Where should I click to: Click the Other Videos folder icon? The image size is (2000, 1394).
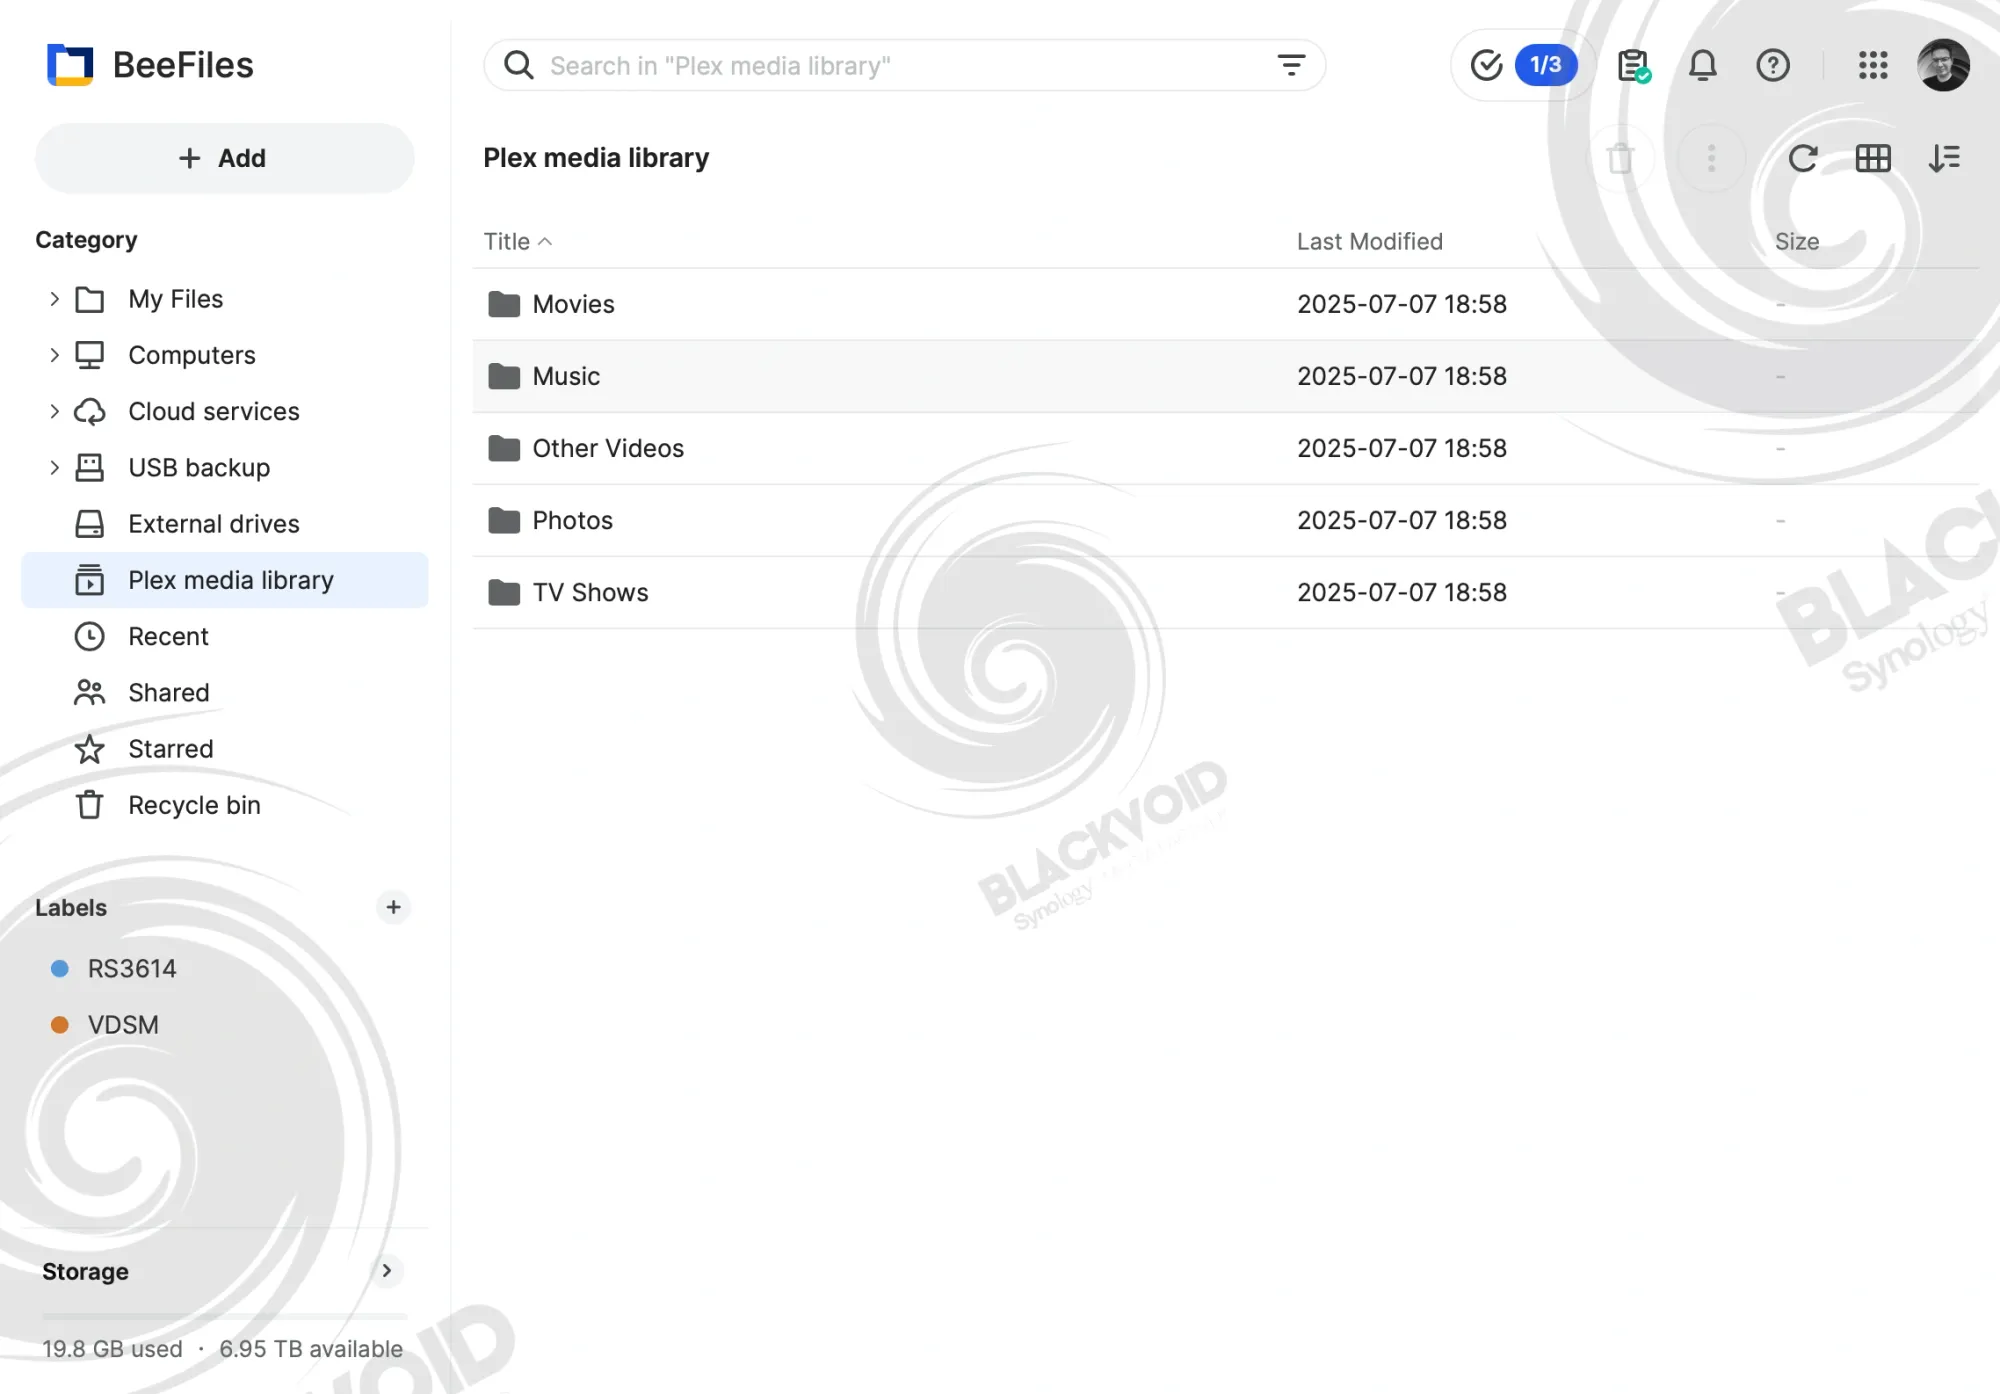click(504, 448)
